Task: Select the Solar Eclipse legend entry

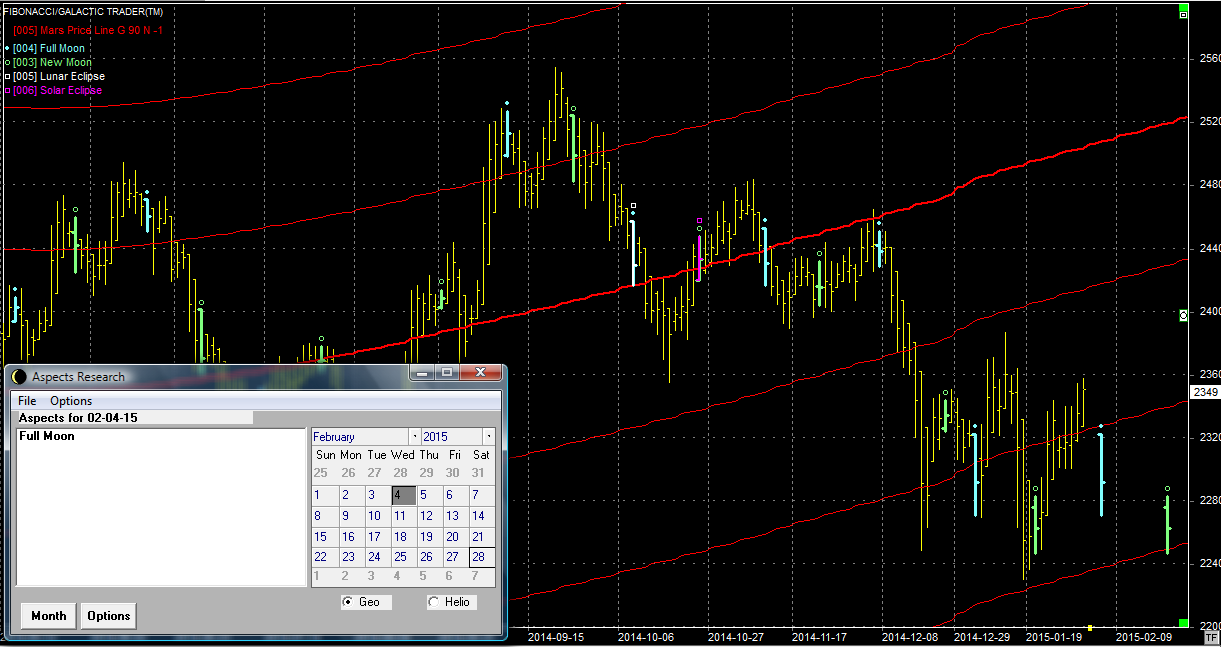Action: click(53, 90)
